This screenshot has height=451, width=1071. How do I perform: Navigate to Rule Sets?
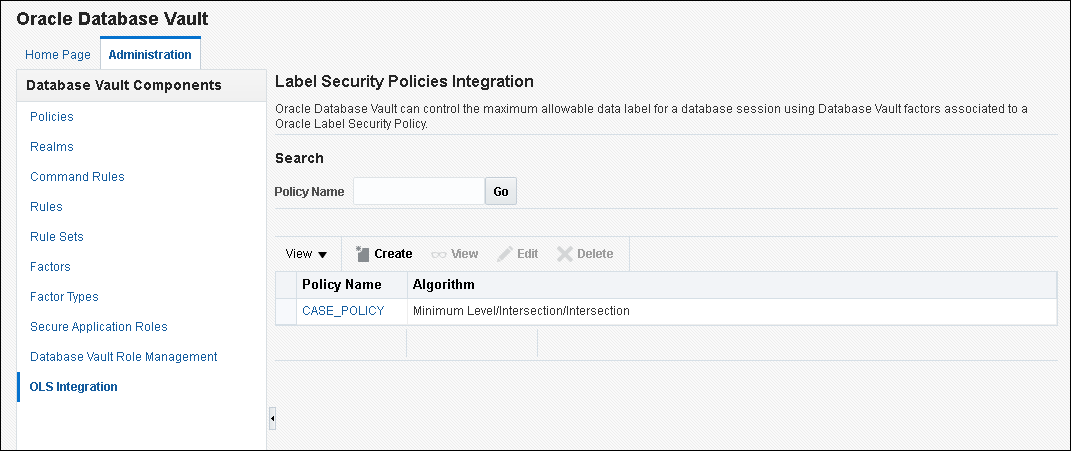(57, 237)
